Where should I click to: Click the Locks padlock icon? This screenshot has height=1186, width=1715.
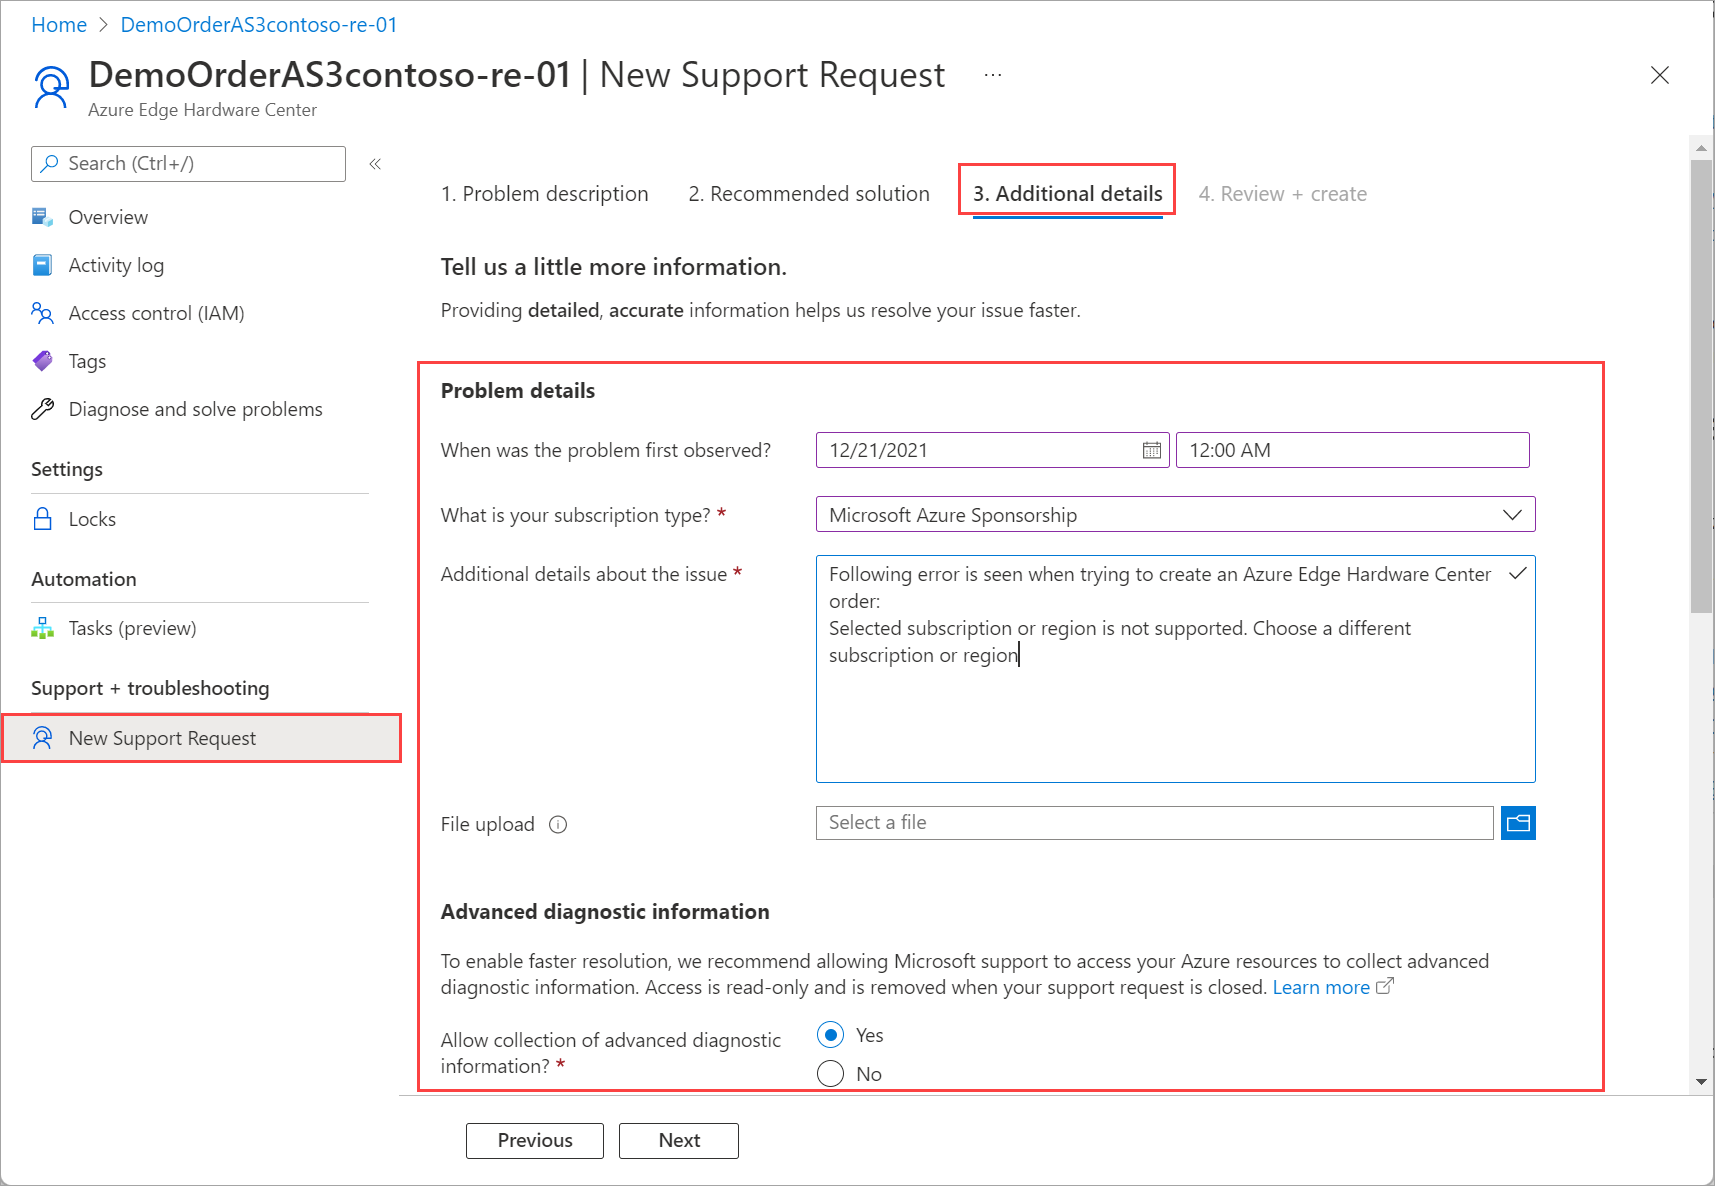(x=42, y=519)
